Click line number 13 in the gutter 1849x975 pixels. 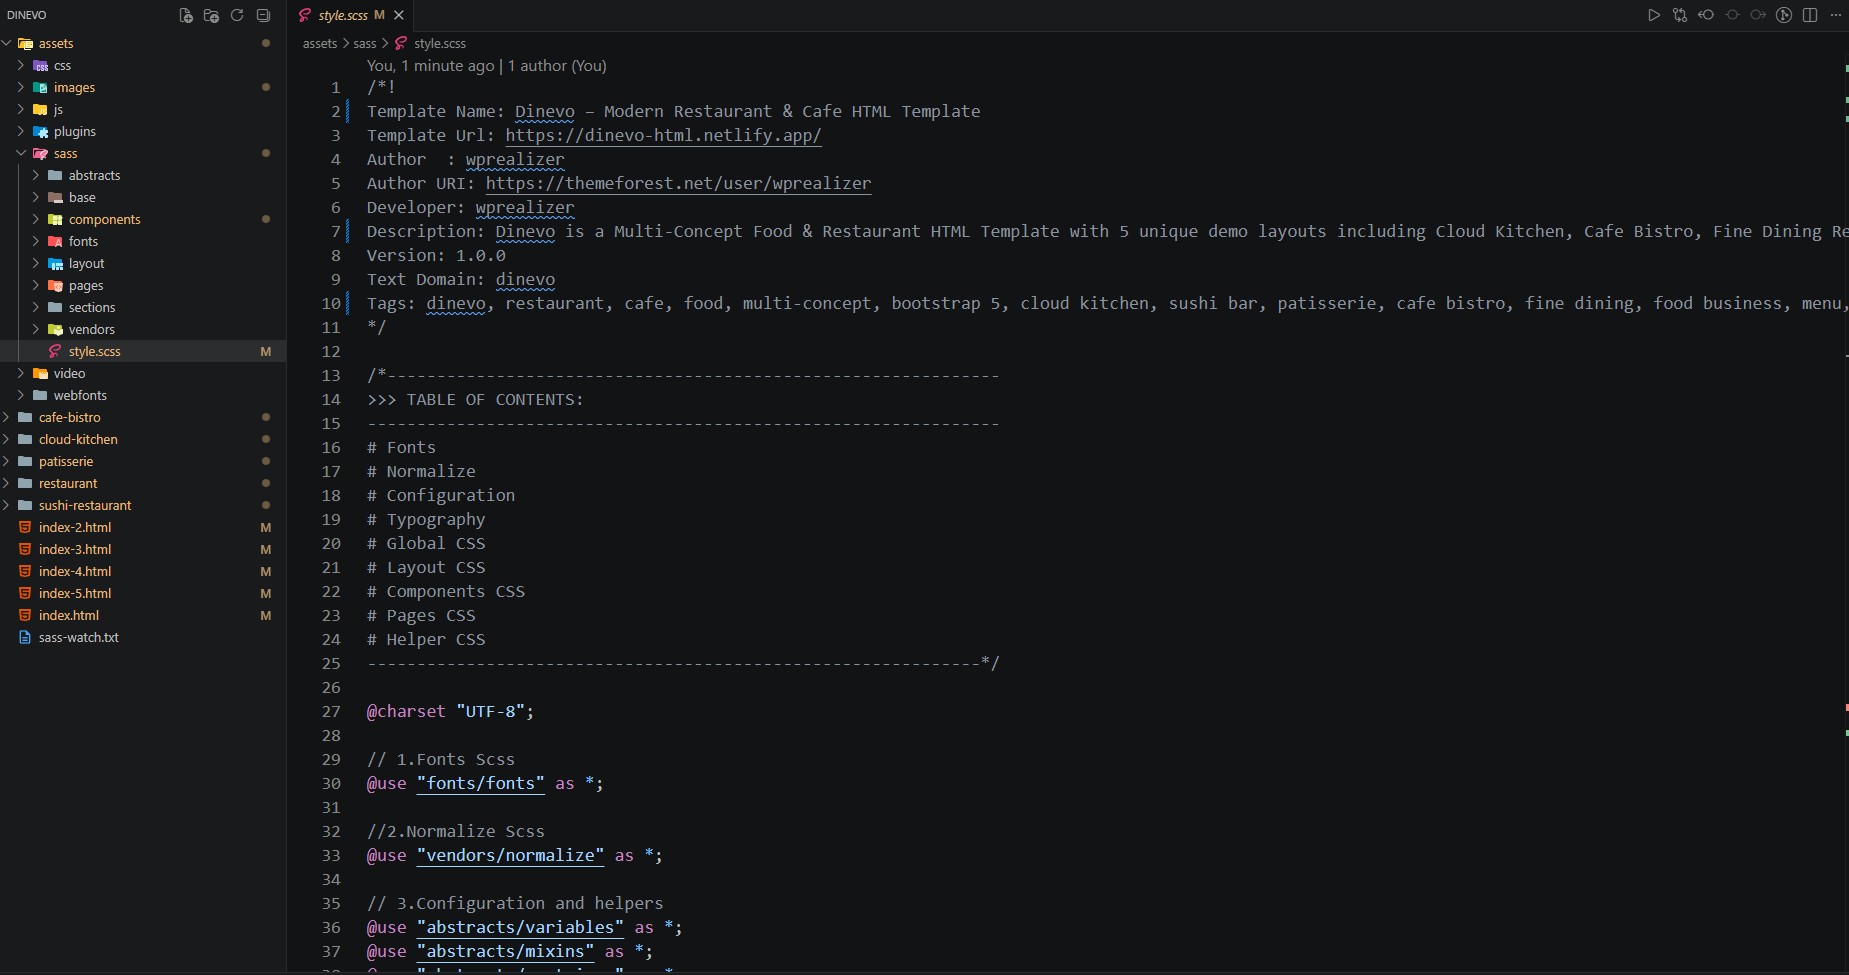tap(331, 375)
